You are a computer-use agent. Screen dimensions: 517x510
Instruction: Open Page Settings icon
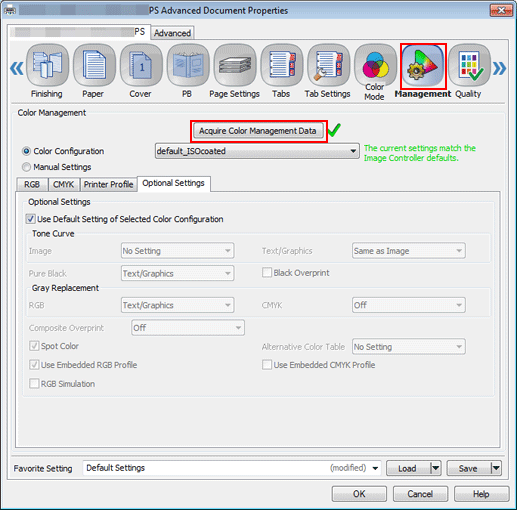click(235, 65)
